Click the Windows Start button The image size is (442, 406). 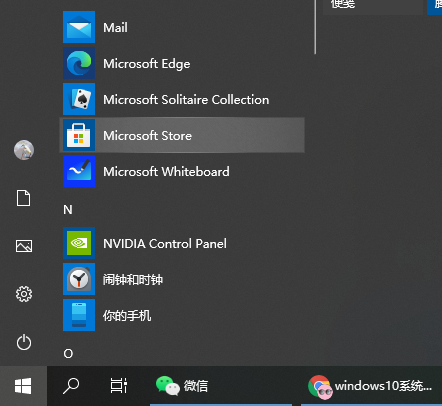tap(23, 386)
